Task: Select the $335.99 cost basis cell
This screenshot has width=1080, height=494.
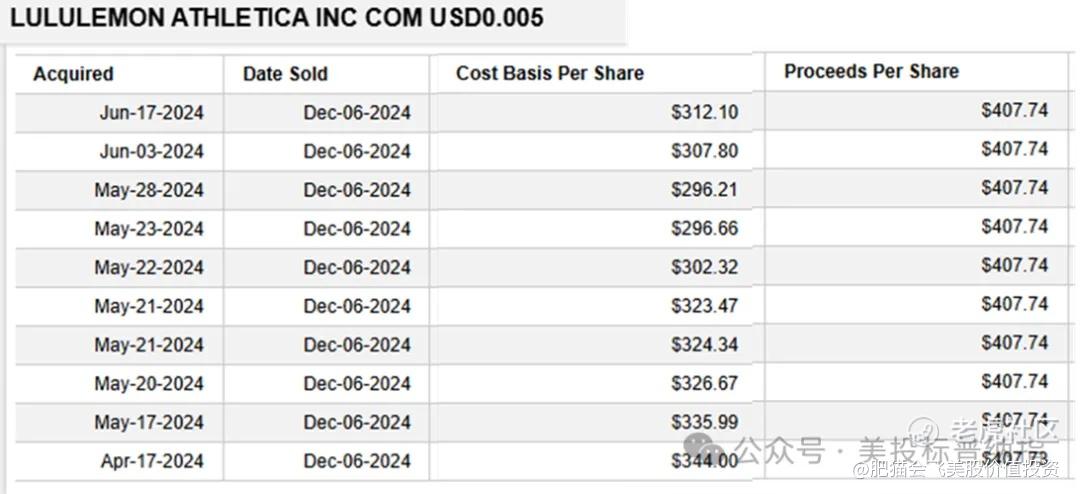Action: click(x=704, y=422)
